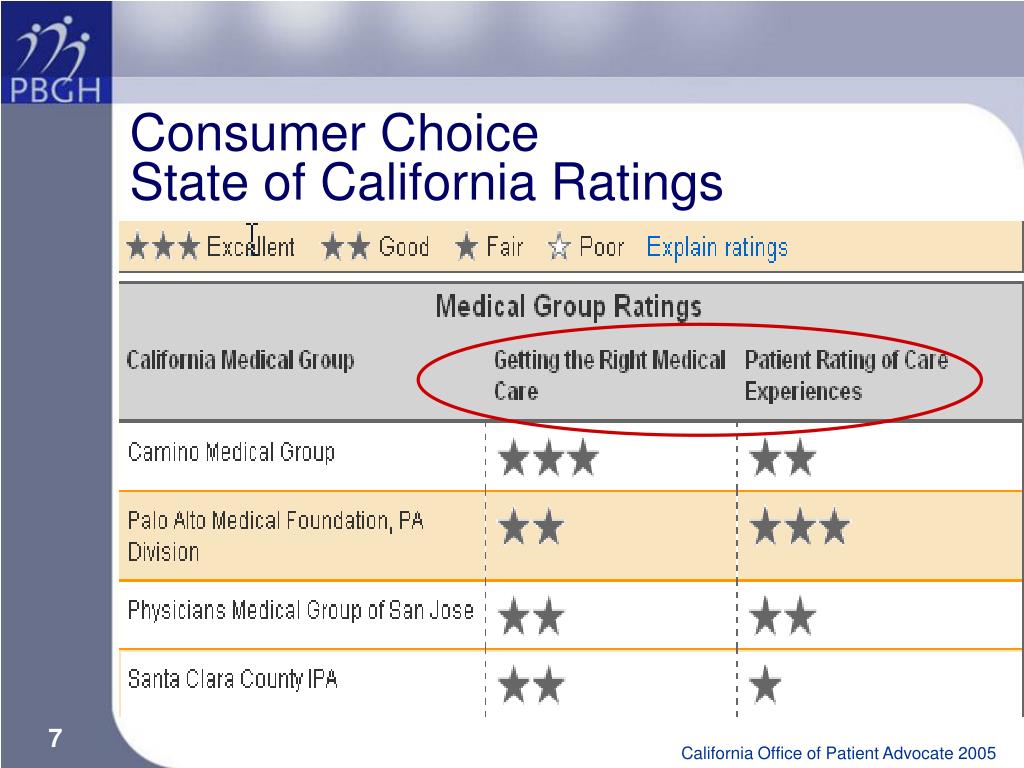Image resolution: width=1024 pixels, height=768 pixels.
Task: Click the slide number 7
Action: point(56,739)
